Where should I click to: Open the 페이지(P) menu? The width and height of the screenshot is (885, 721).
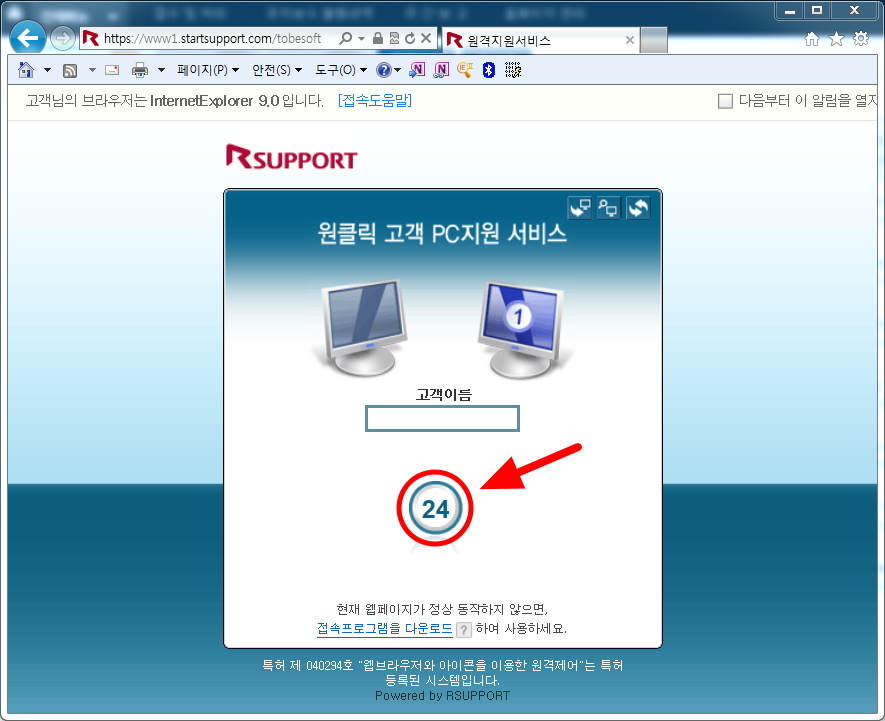[208, 70]
